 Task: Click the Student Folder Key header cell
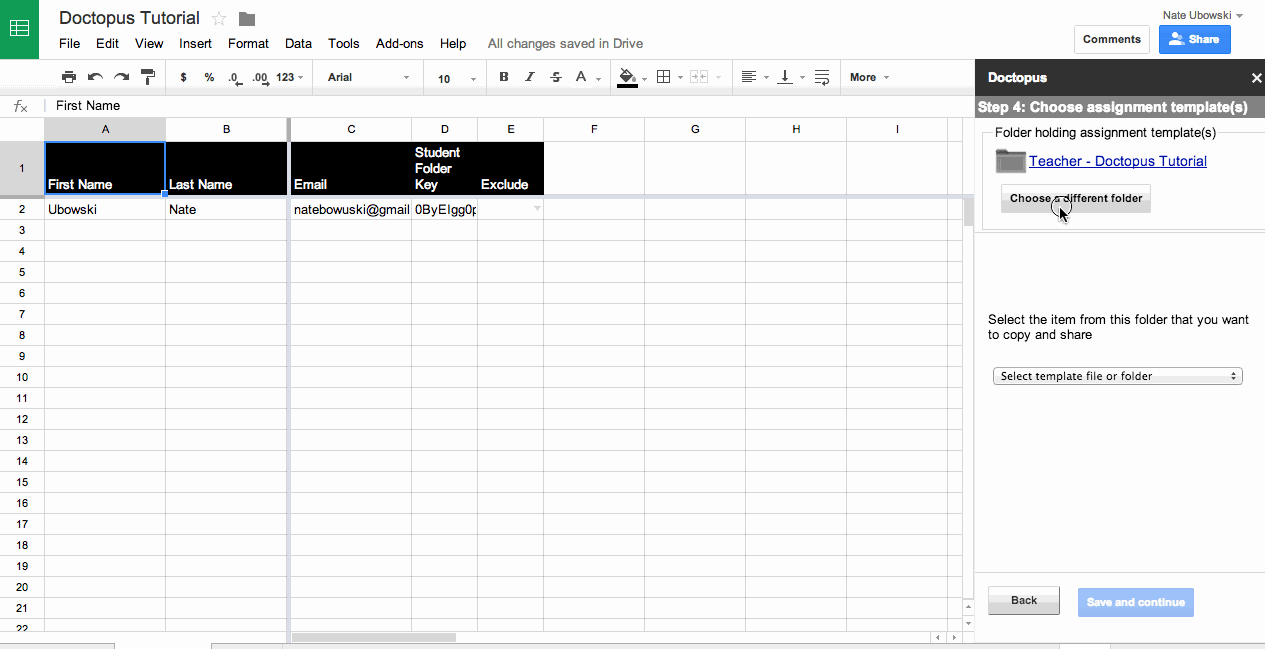click(444, 168)
